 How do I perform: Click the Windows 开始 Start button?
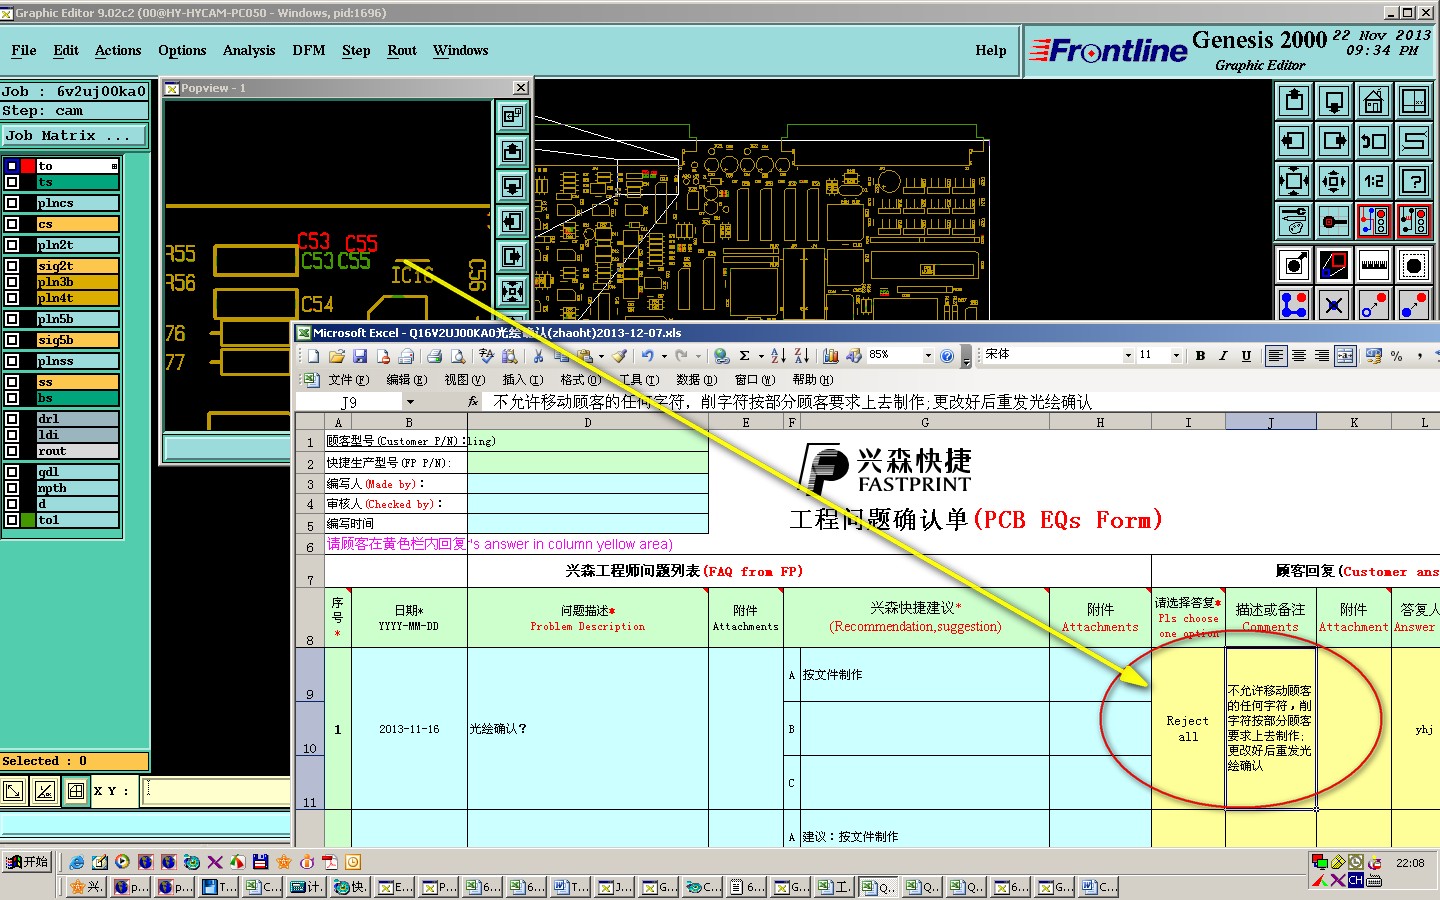click(x=27, y=862)
